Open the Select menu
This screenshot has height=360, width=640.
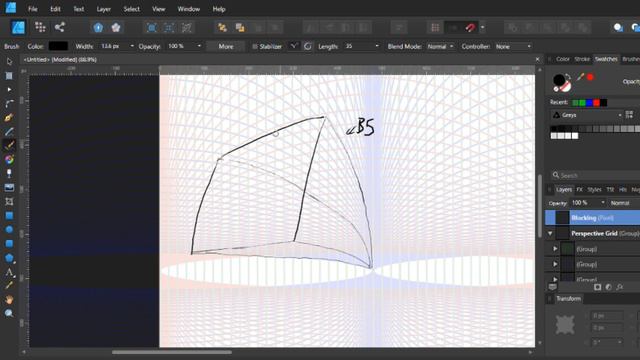click(131, 9)
